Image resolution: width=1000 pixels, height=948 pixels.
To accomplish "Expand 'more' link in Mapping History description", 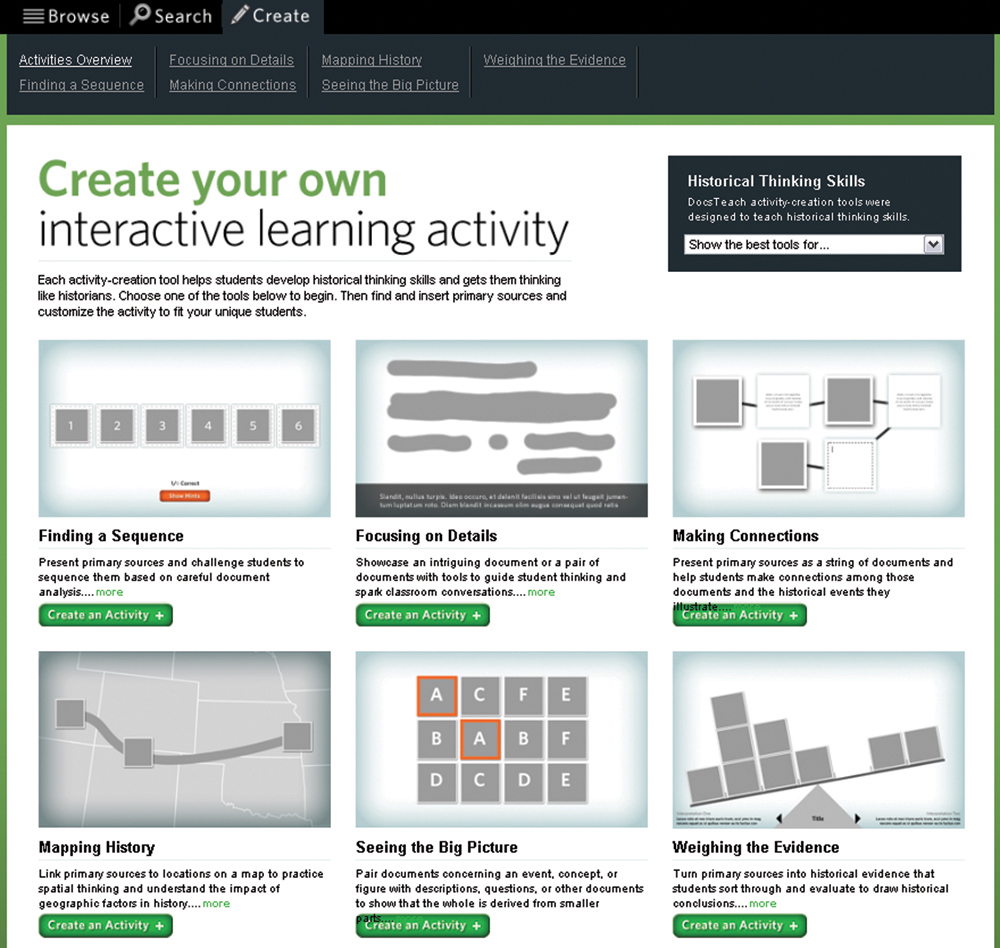I will (216, 903).
